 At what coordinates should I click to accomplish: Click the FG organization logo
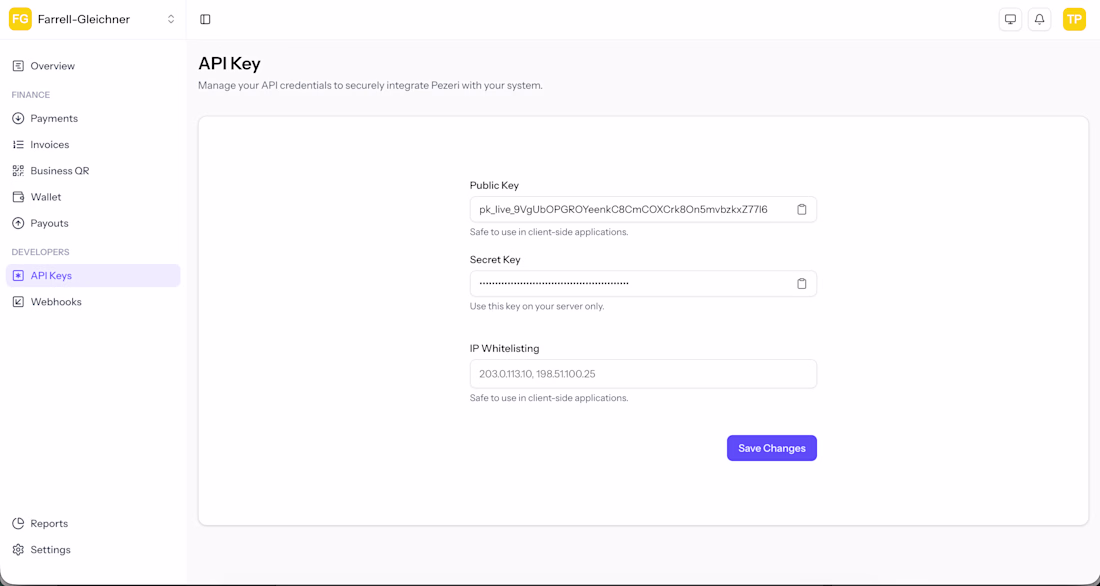(20, 19)
